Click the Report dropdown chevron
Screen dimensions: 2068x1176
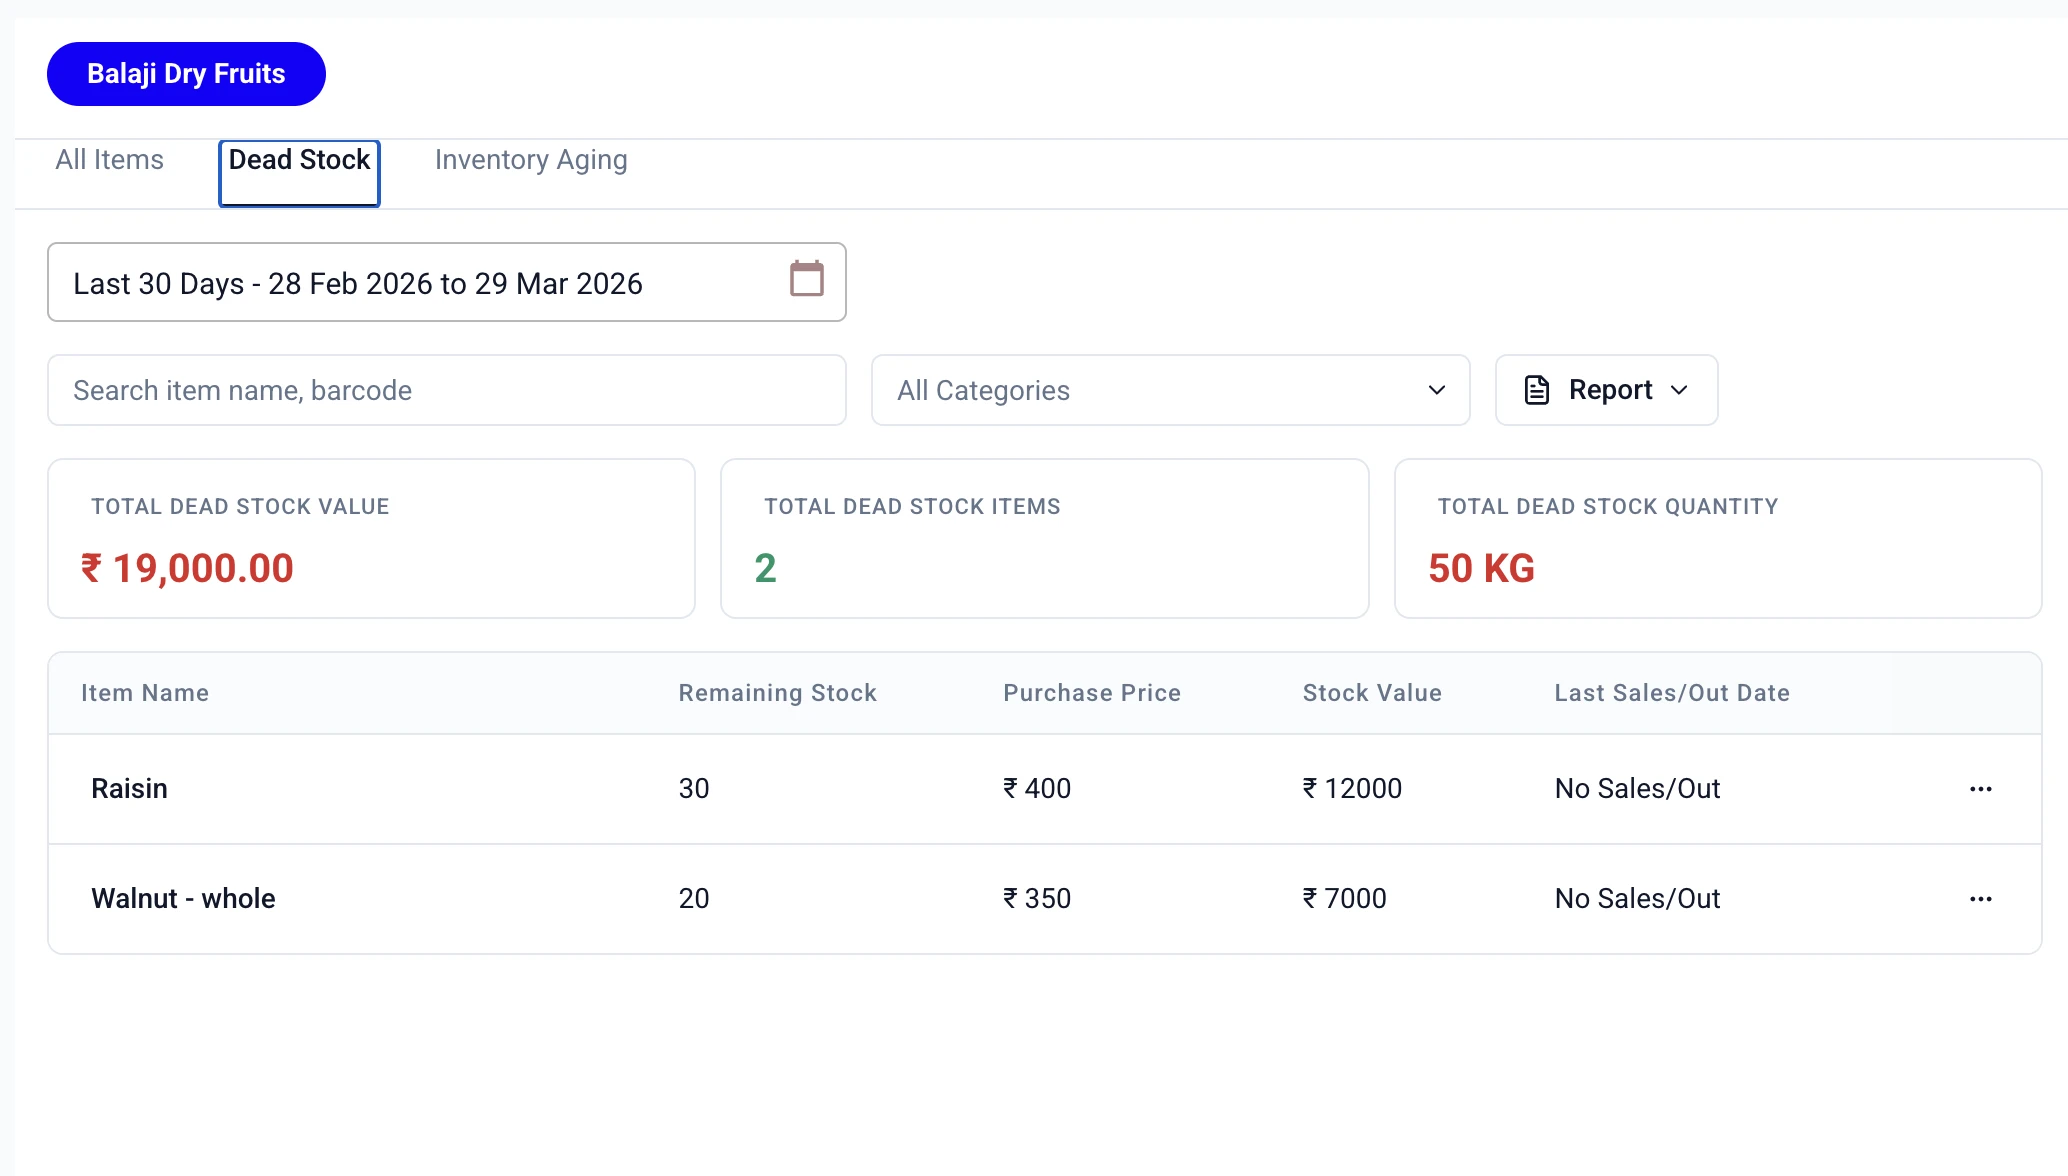1680,390
